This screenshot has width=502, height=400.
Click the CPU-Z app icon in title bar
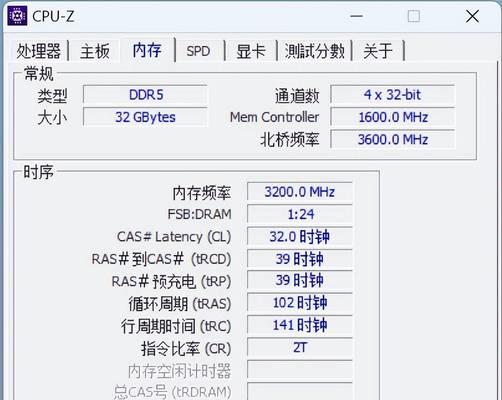point(17,16)
